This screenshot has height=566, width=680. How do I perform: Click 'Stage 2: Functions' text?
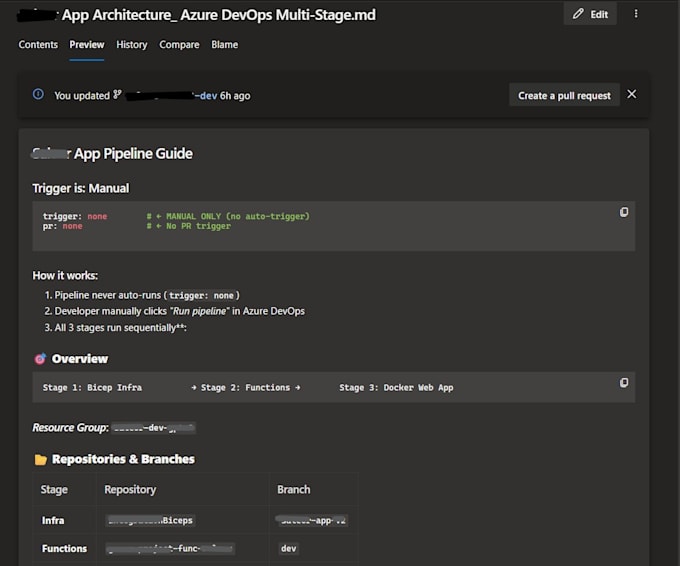click(x=245, y=388)
